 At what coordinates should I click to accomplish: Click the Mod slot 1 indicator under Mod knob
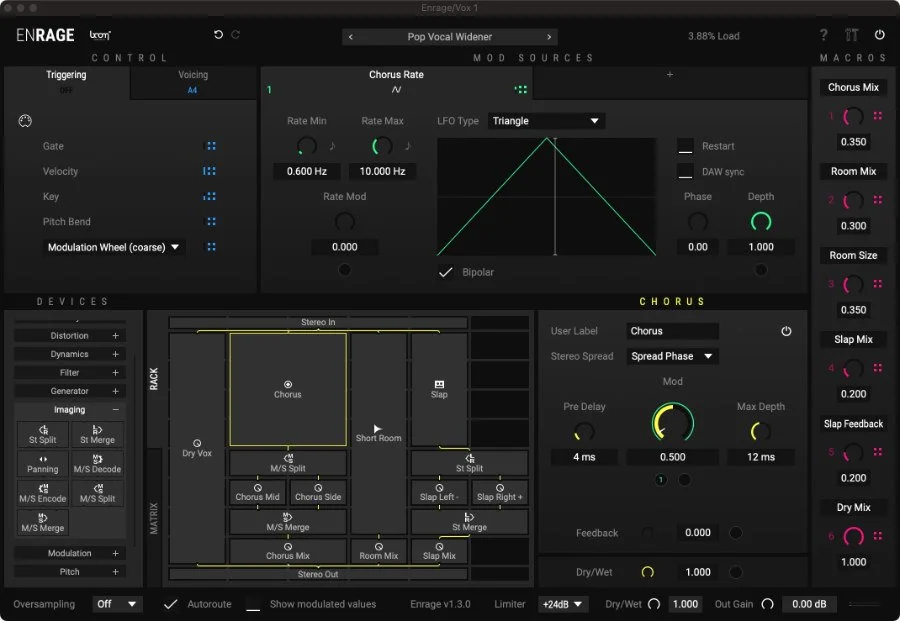click(x=661, y=480)
